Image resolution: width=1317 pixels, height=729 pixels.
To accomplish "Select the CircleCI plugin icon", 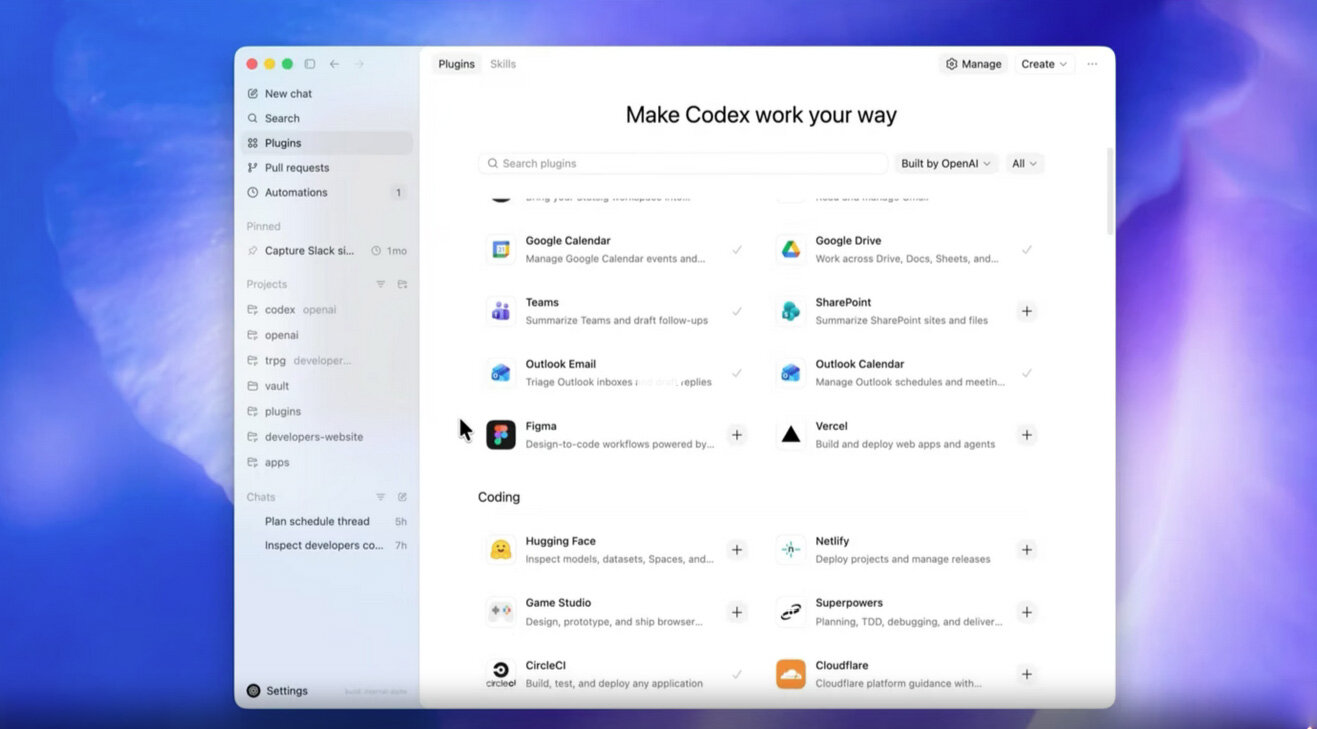I will tap(501, 673).
